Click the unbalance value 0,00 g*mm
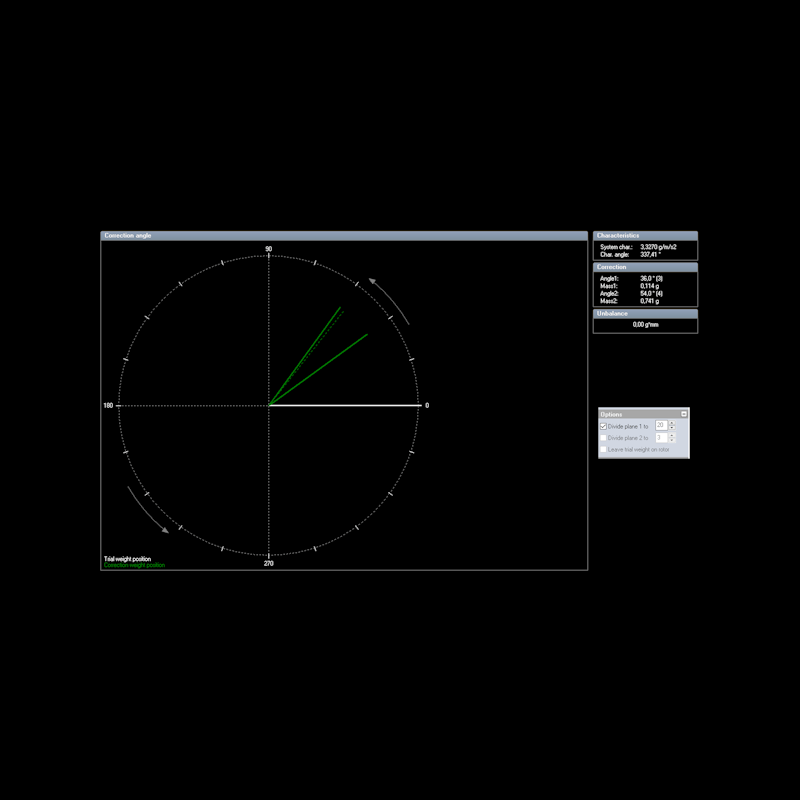 point(645,324)
